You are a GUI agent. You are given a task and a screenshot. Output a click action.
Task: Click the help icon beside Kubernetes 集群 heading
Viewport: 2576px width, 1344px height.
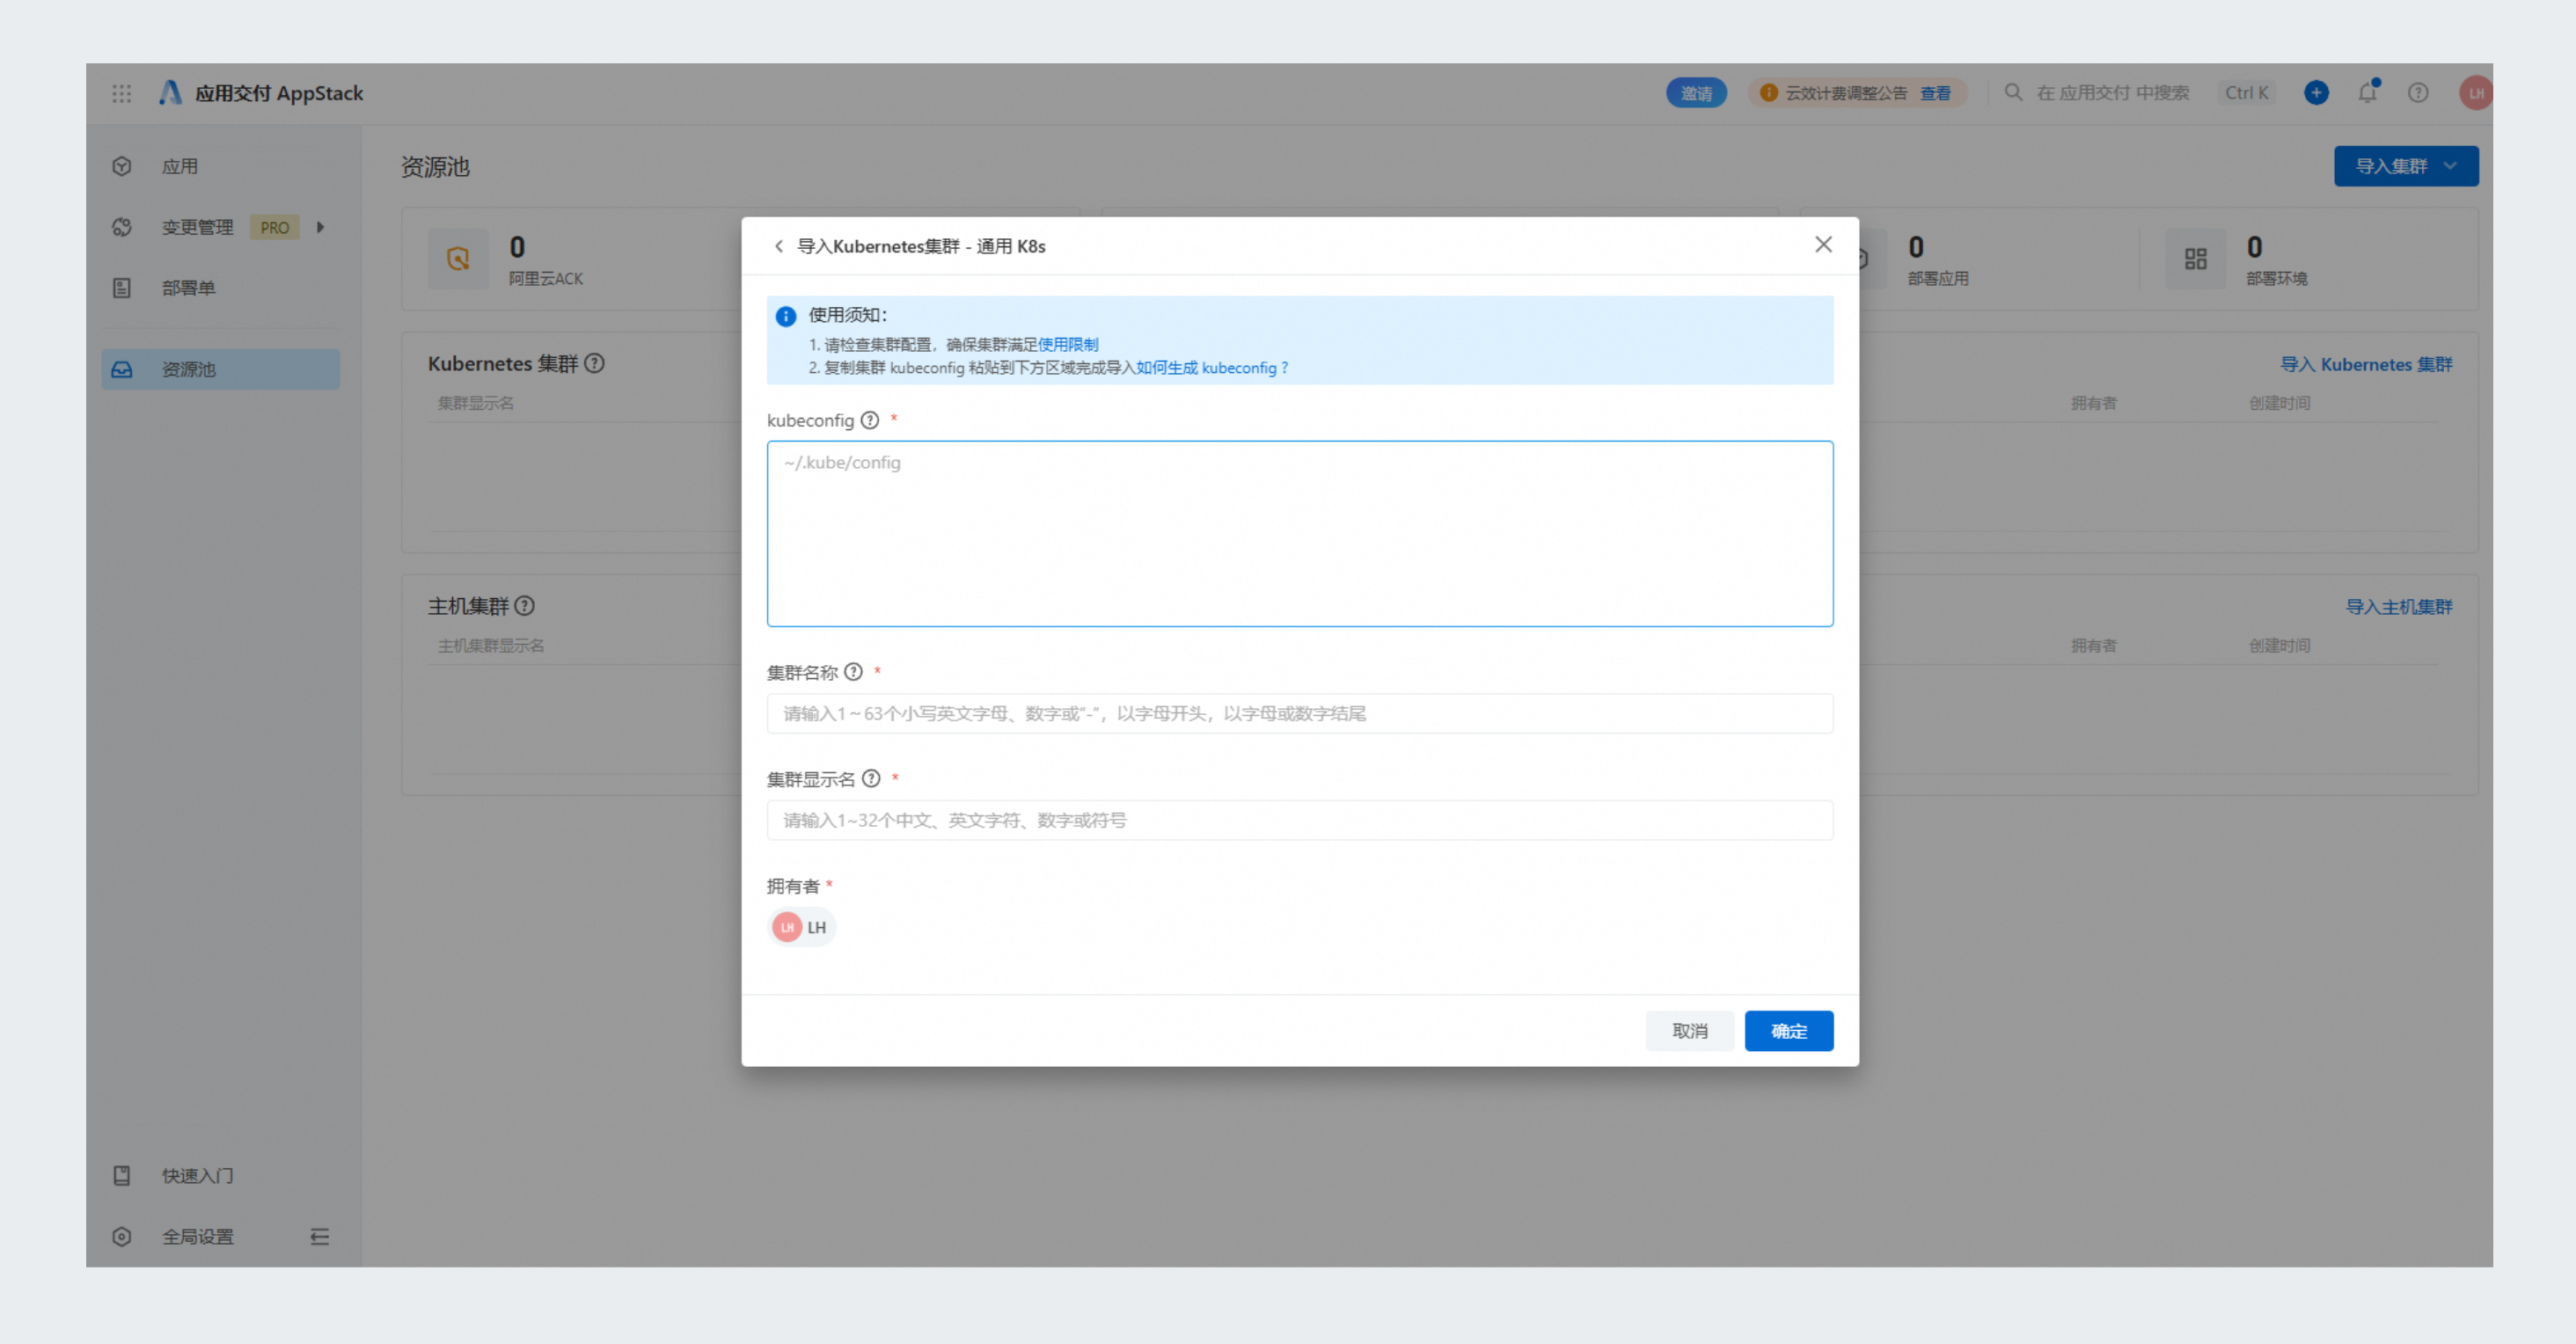coord(594,363)
